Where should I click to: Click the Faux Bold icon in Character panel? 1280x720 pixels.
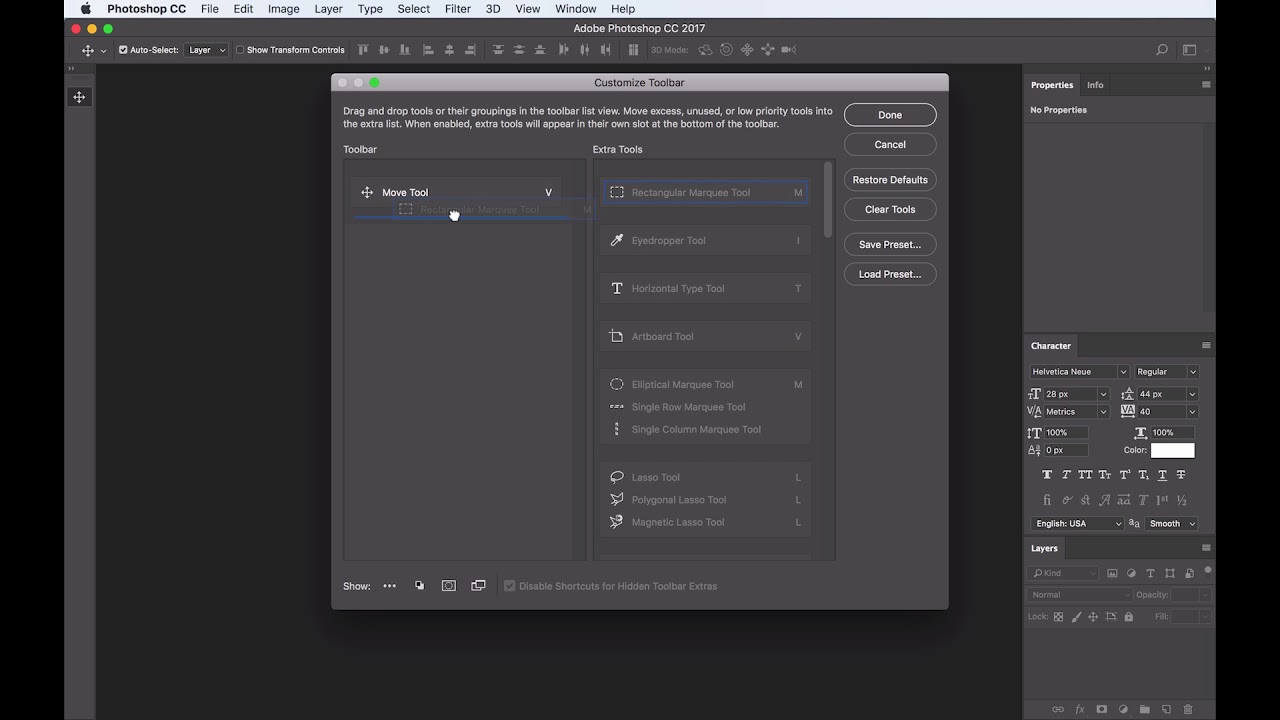tap(1047, 475)
